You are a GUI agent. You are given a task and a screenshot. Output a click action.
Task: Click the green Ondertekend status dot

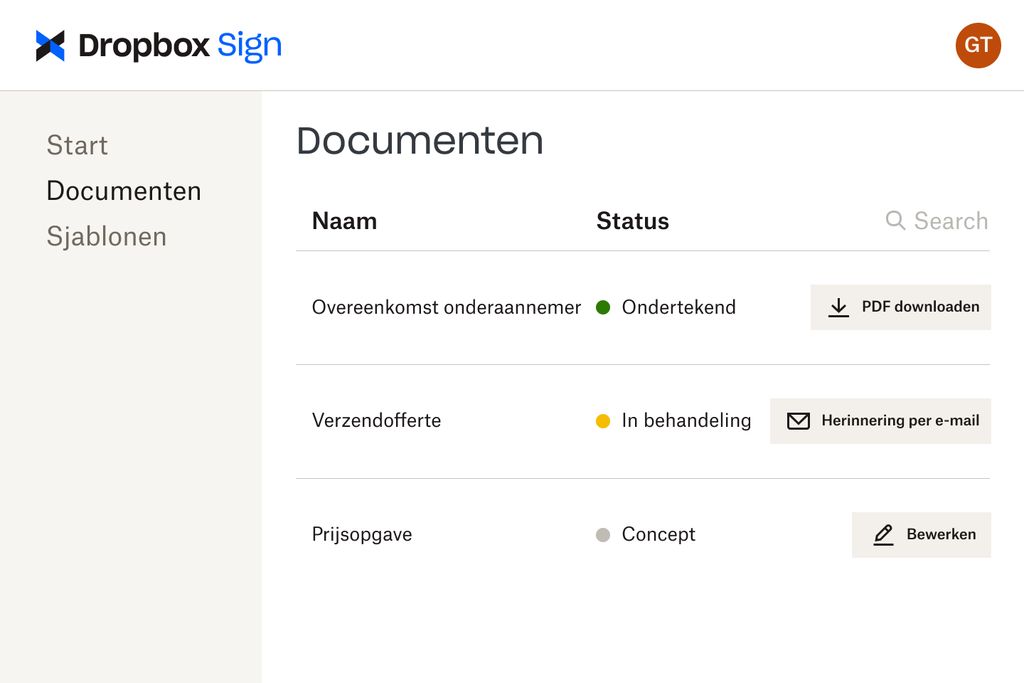(603, 308)
